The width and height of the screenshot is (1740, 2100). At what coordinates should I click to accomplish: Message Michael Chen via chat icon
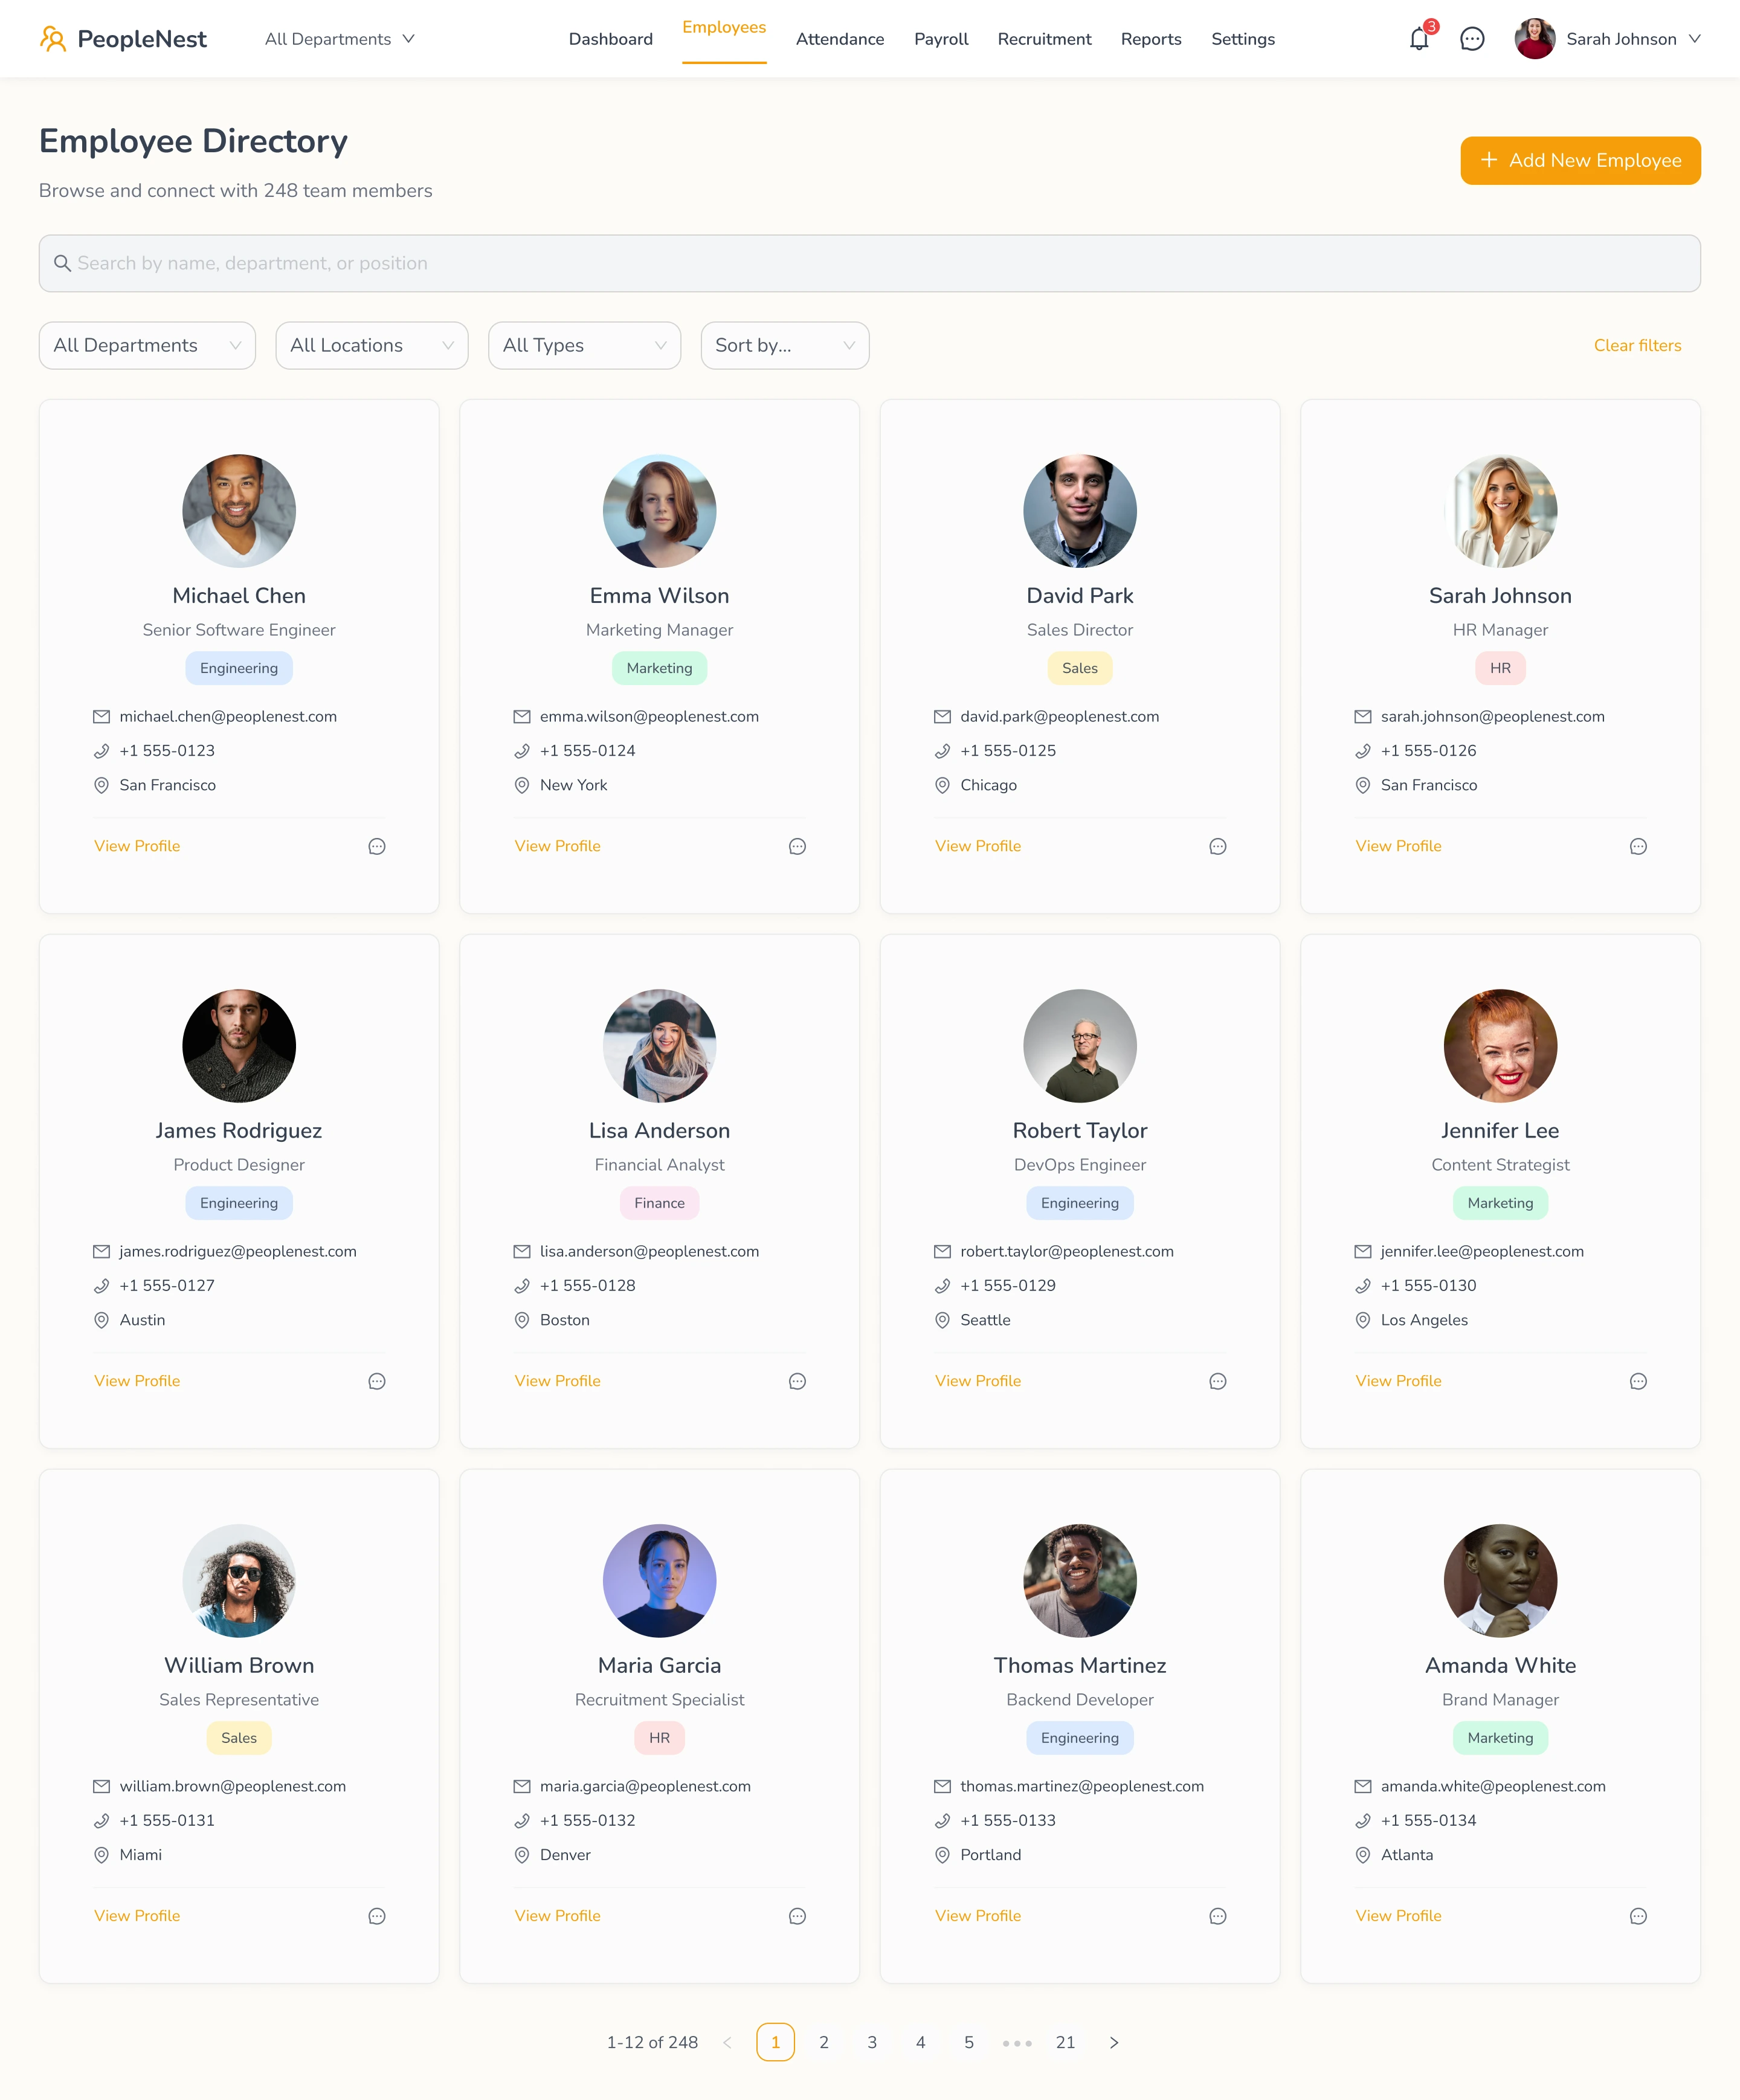[x=377, y=847]
